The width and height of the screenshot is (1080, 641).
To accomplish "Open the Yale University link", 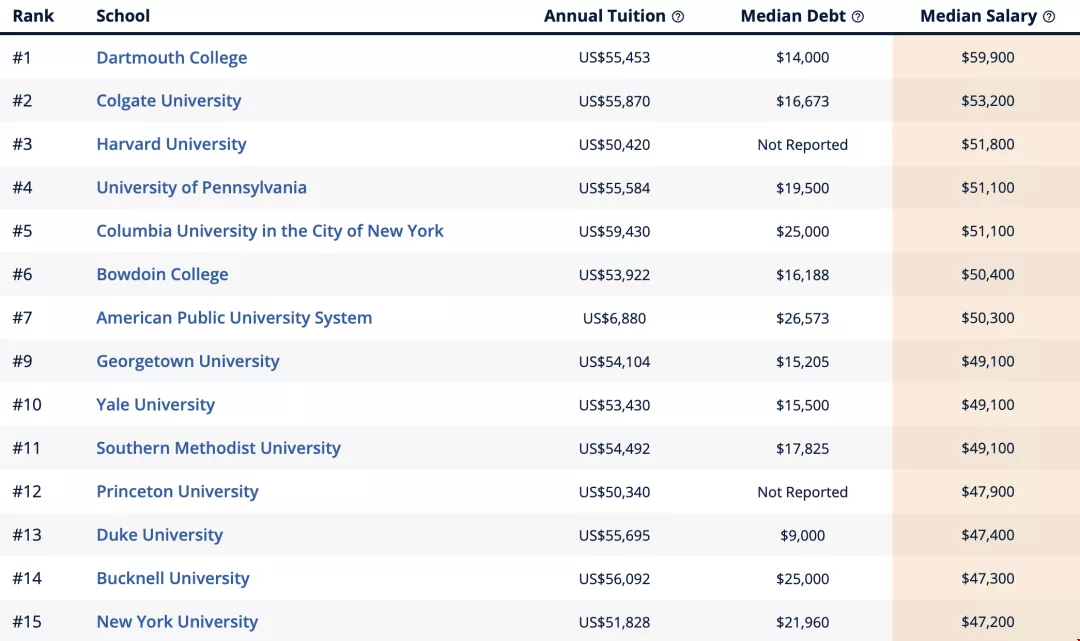I will pos(155,405).
